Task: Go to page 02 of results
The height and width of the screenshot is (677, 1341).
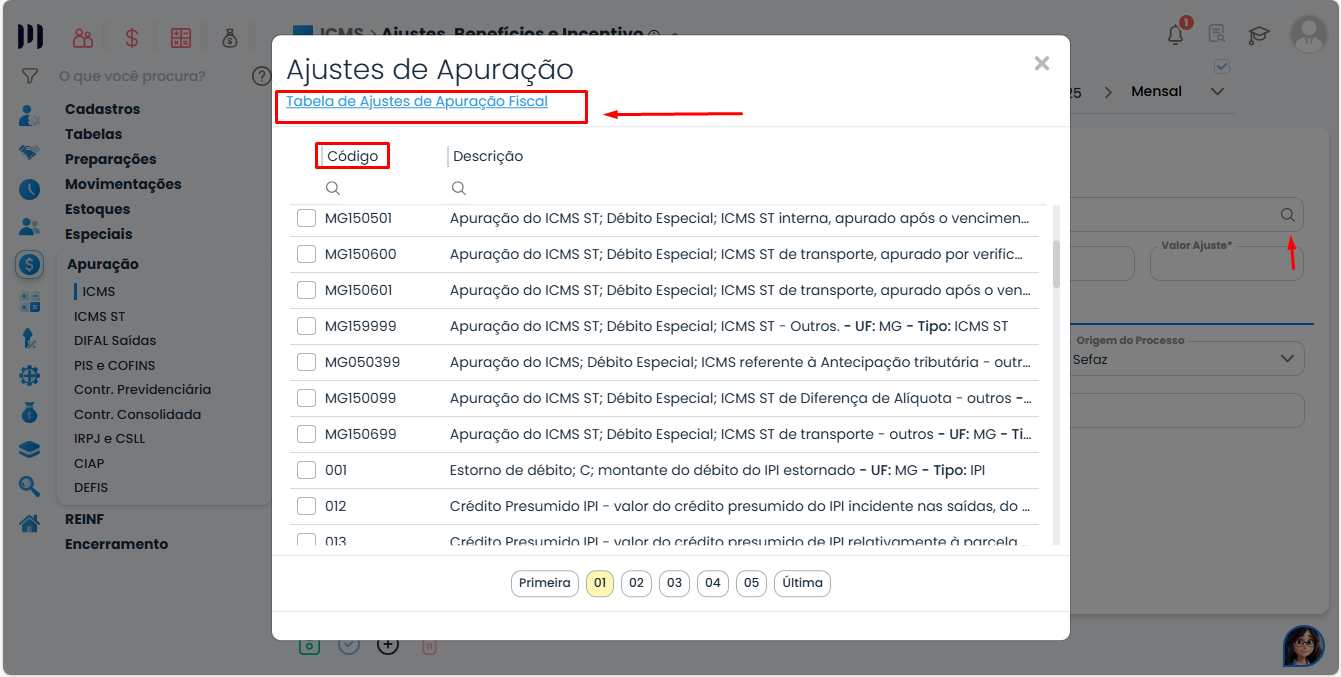Action: coord(636,583)
